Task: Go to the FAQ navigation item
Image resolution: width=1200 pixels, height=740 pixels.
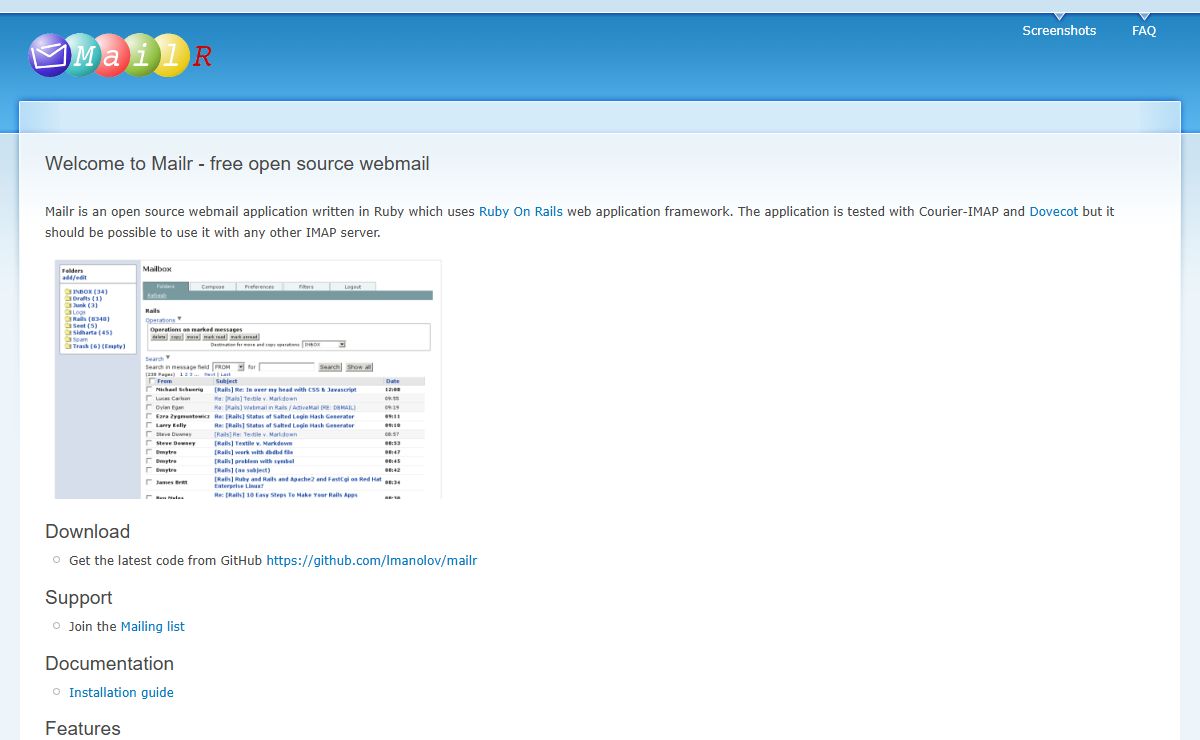Action: 1144,31
